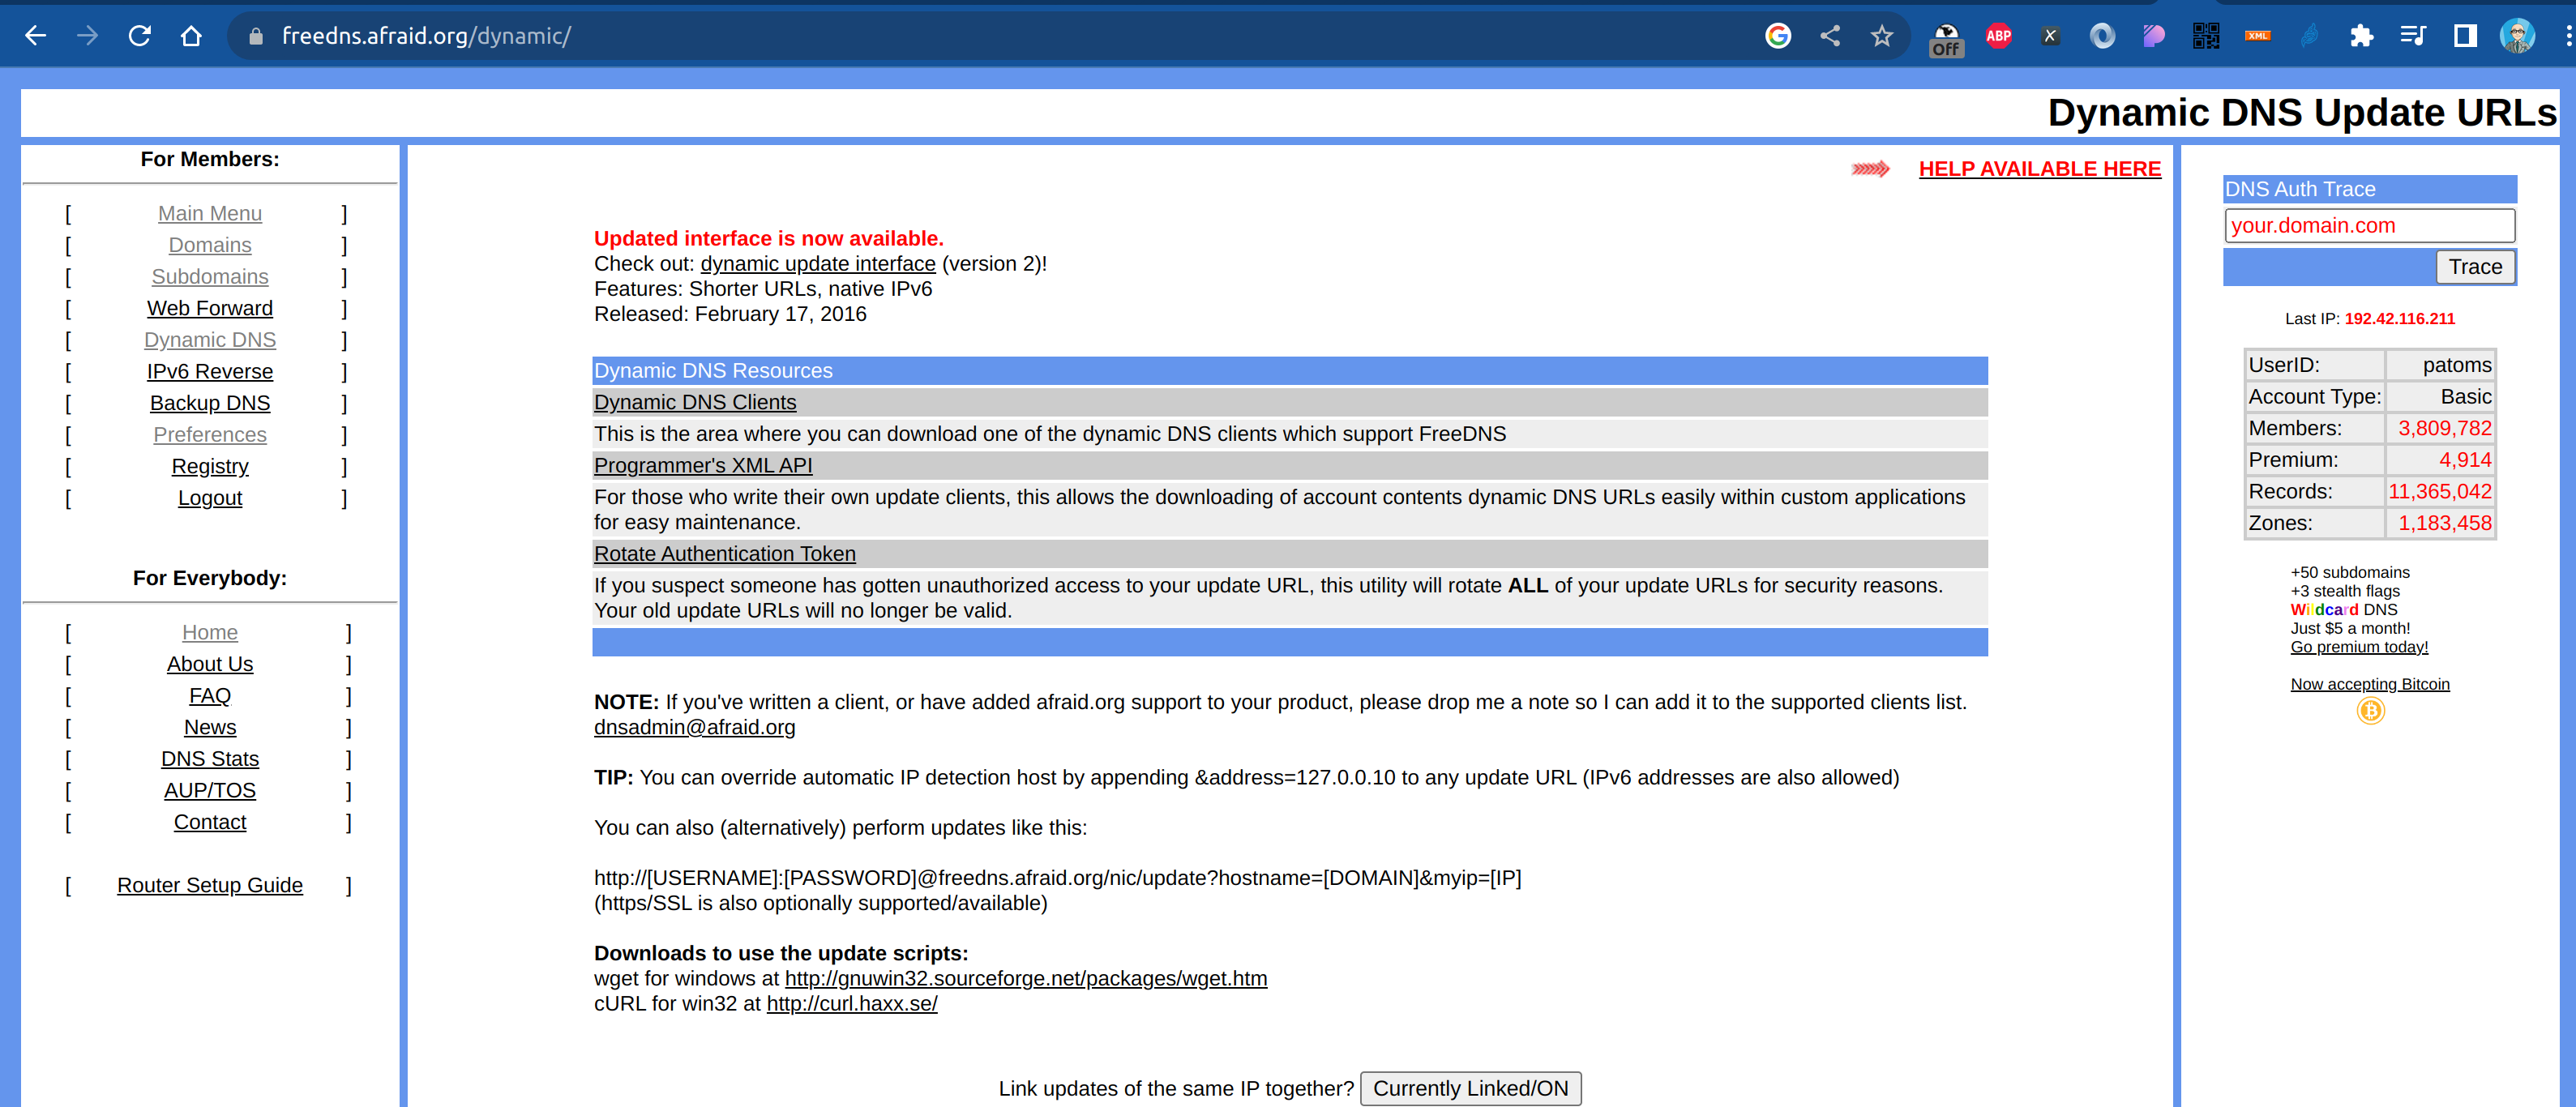Viewport: 2576px width, 1107px height.
Task: Click the blue feather extension icon
Action: [x=2310, y=36]
